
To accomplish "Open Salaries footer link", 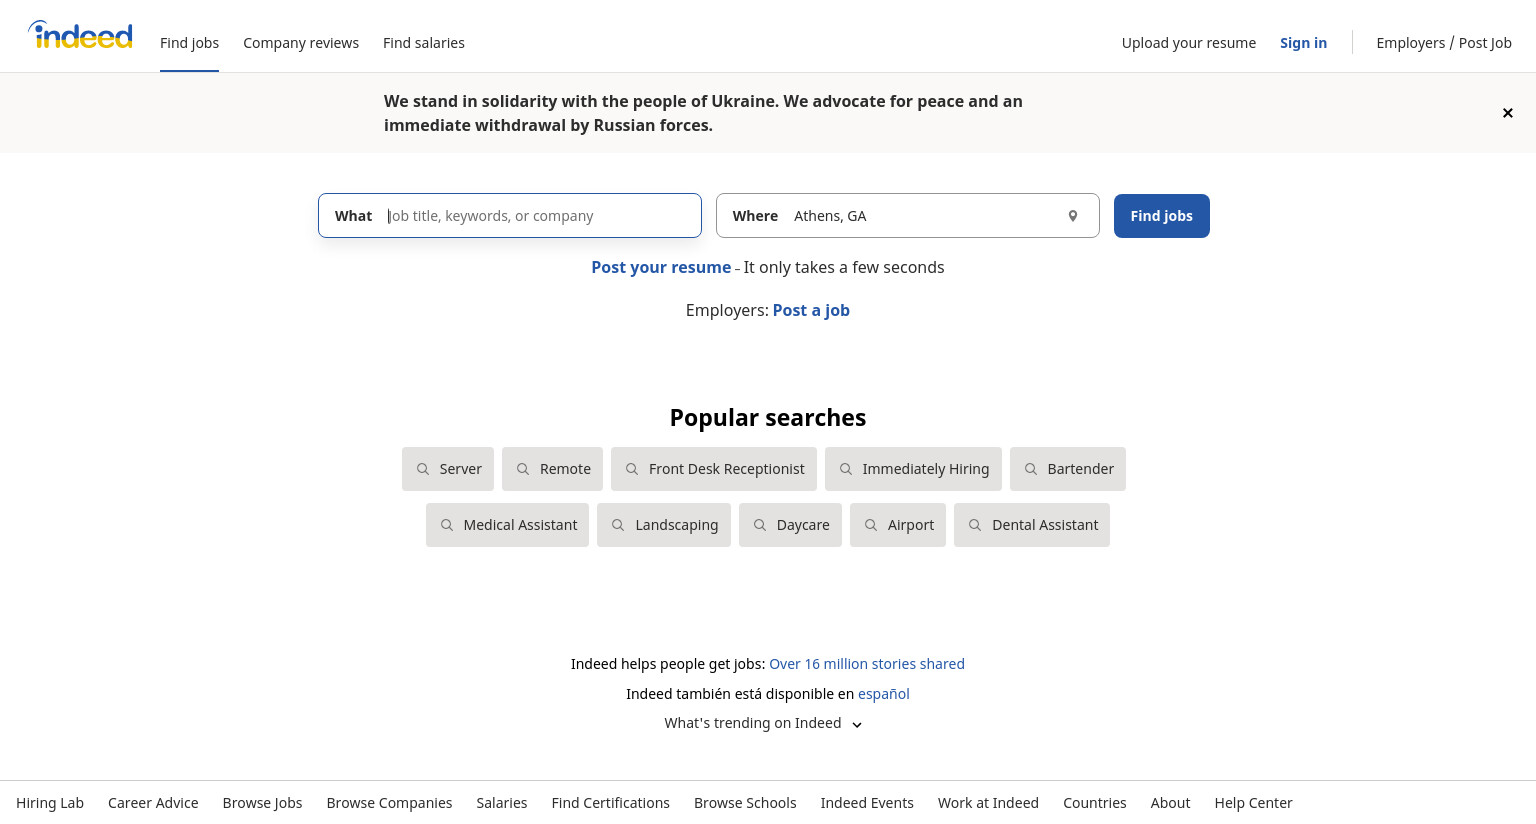I will coord(502,803).
